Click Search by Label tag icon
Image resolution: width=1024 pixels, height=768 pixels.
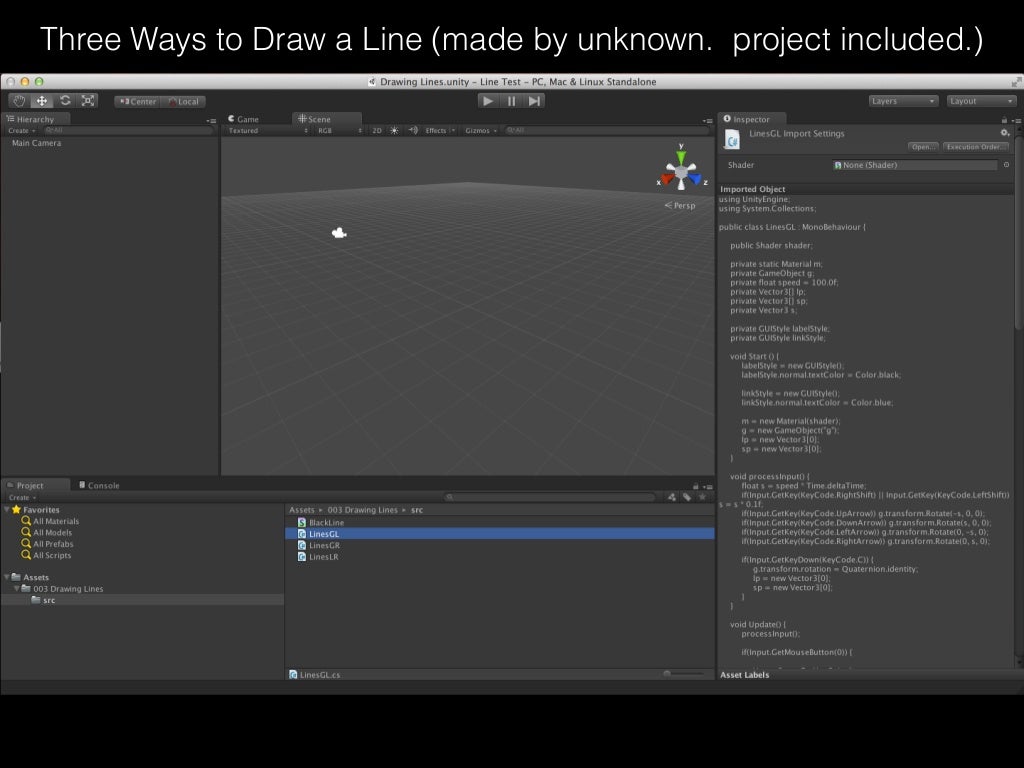(687, 498)
